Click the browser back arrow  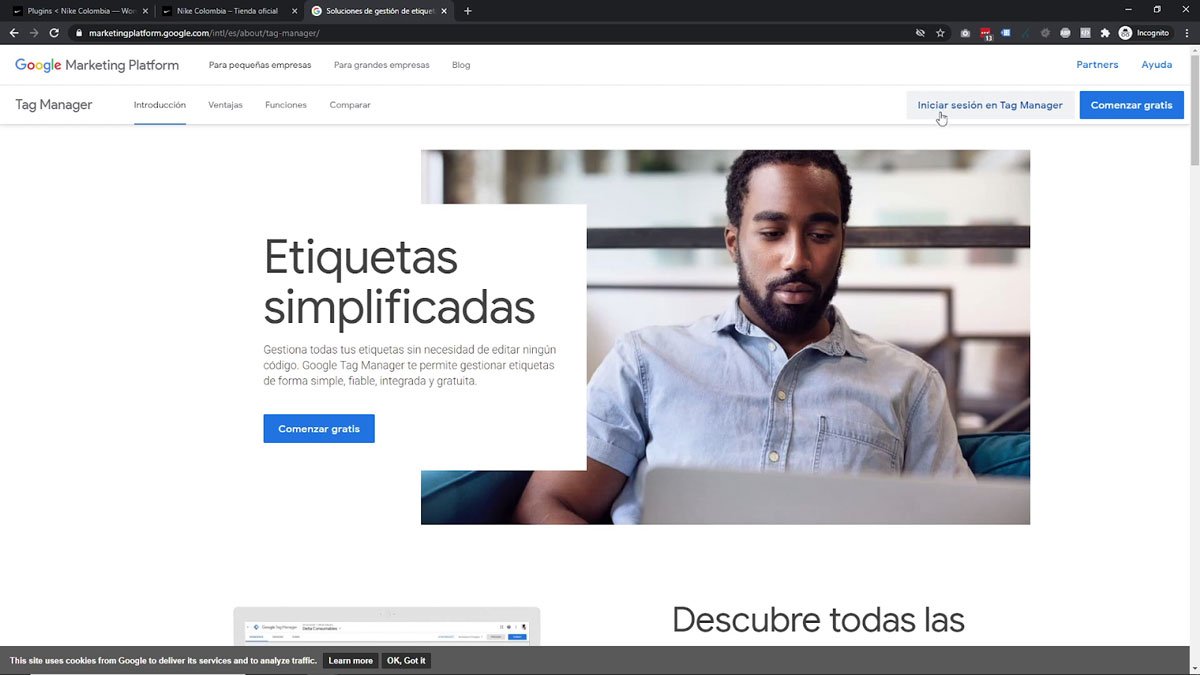[x=14, y=33]
